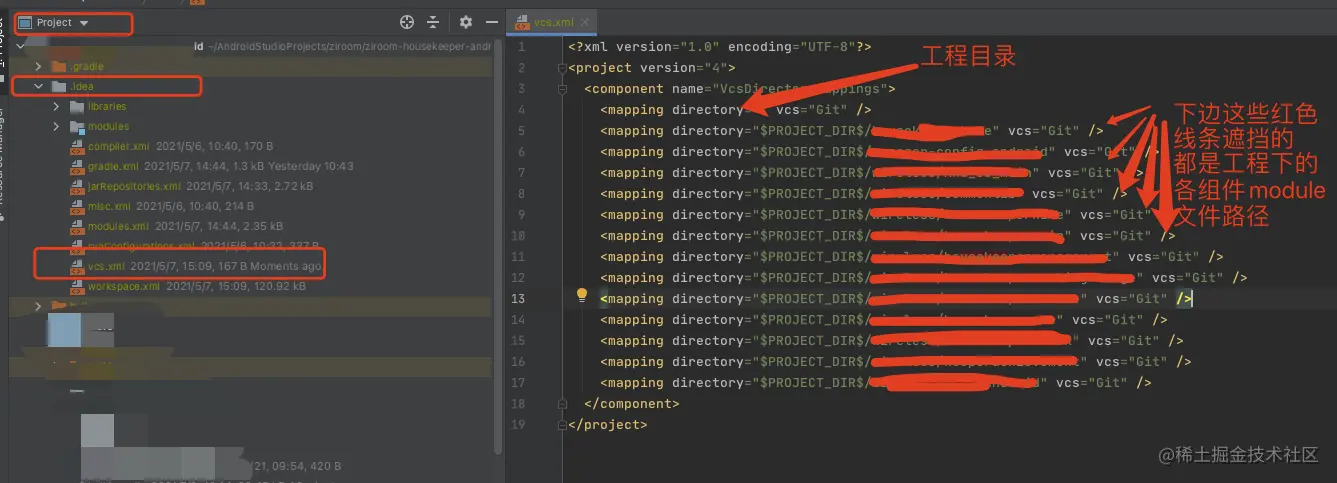Click the XML file icon on vcs.xml tab
Image resolution: width=1337 pixels, height=483 pixels.
tap(523, 22)
